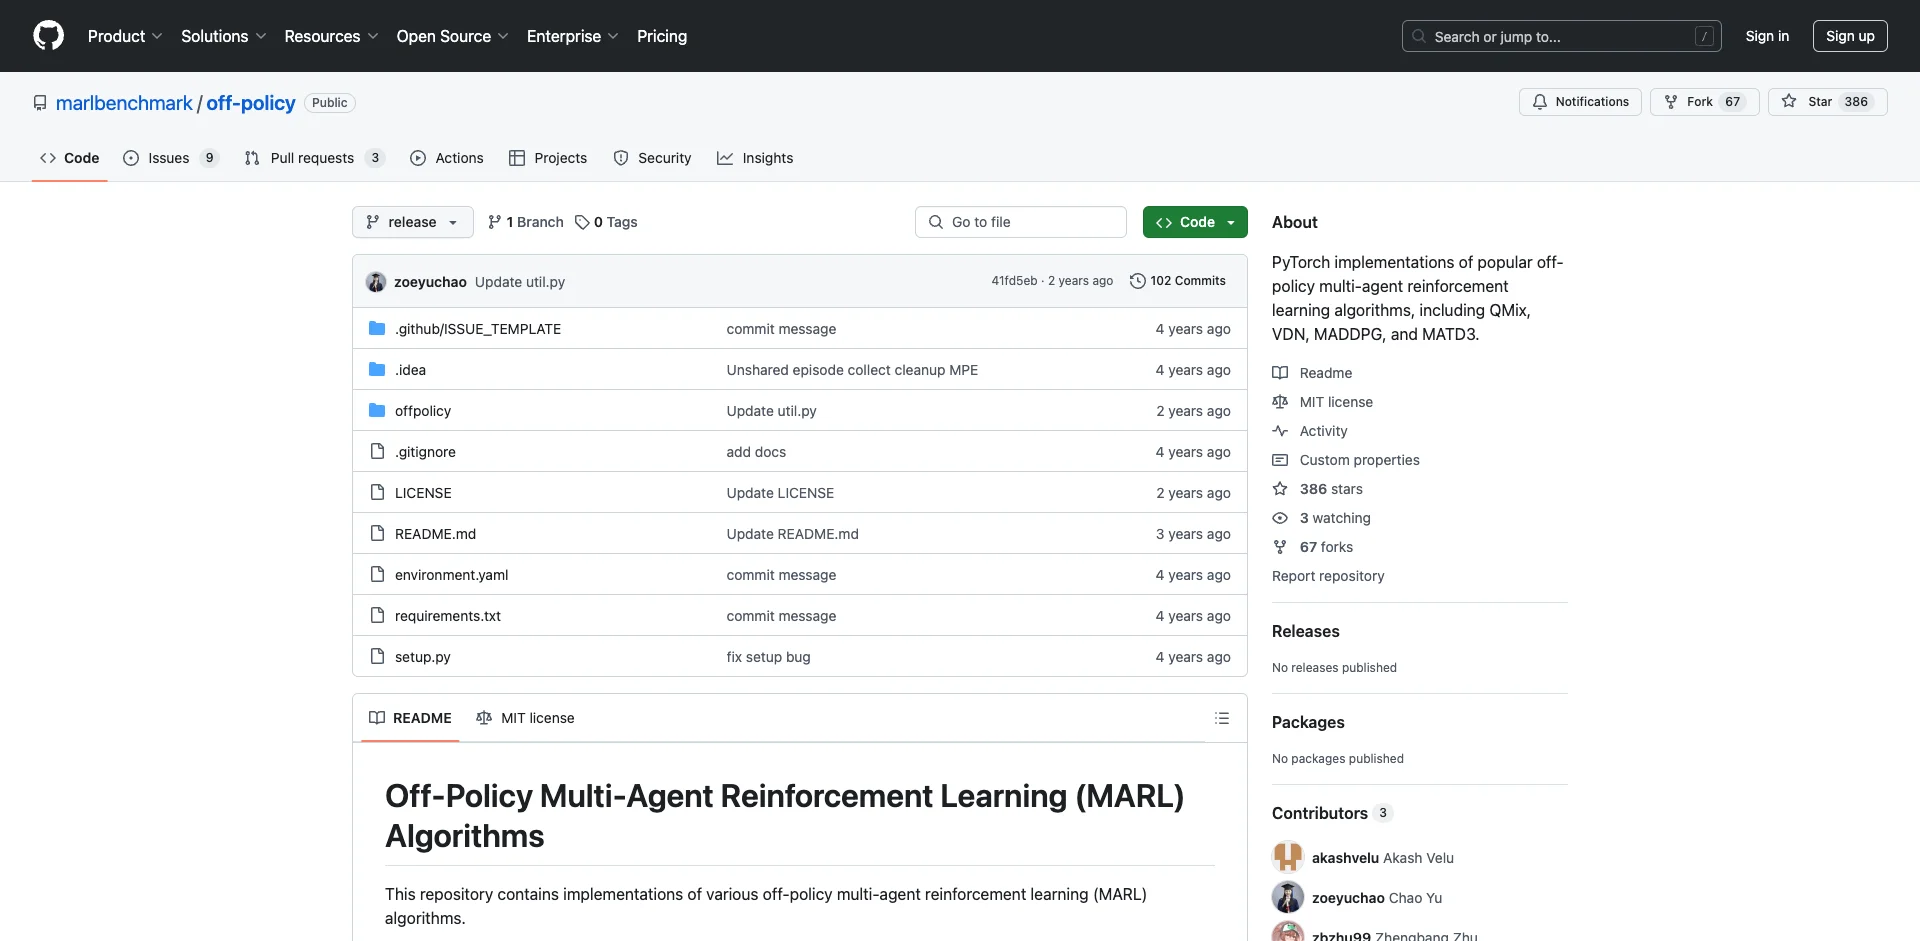Click the Report repository link
The height and width of the screenshot is (941, 1920).
pyautogui.click(x=1328, y=576)
